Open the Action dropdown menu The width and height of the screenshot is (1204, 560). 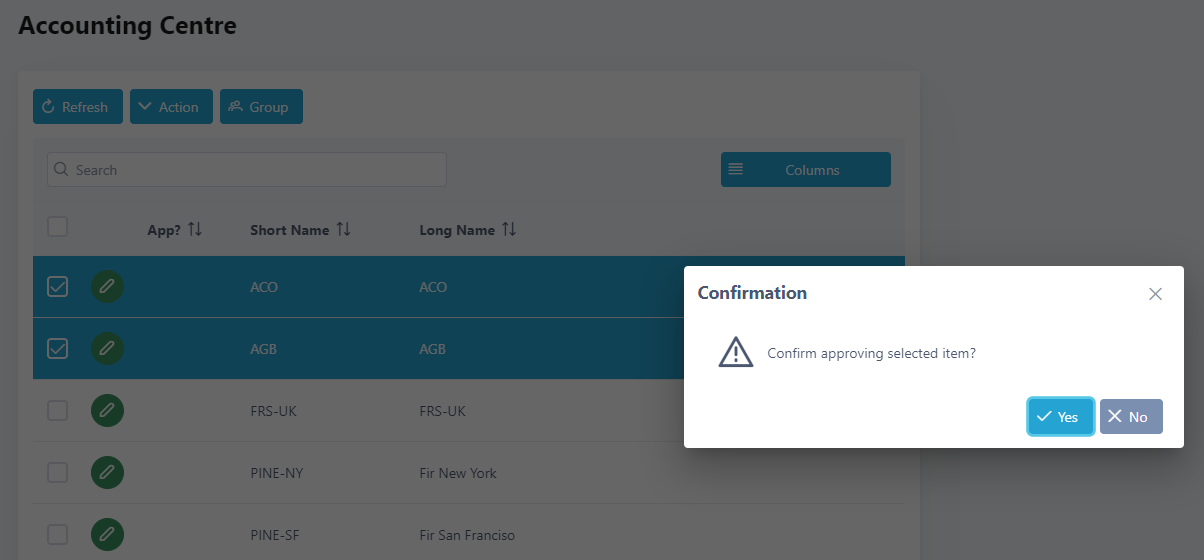point(171,107)
